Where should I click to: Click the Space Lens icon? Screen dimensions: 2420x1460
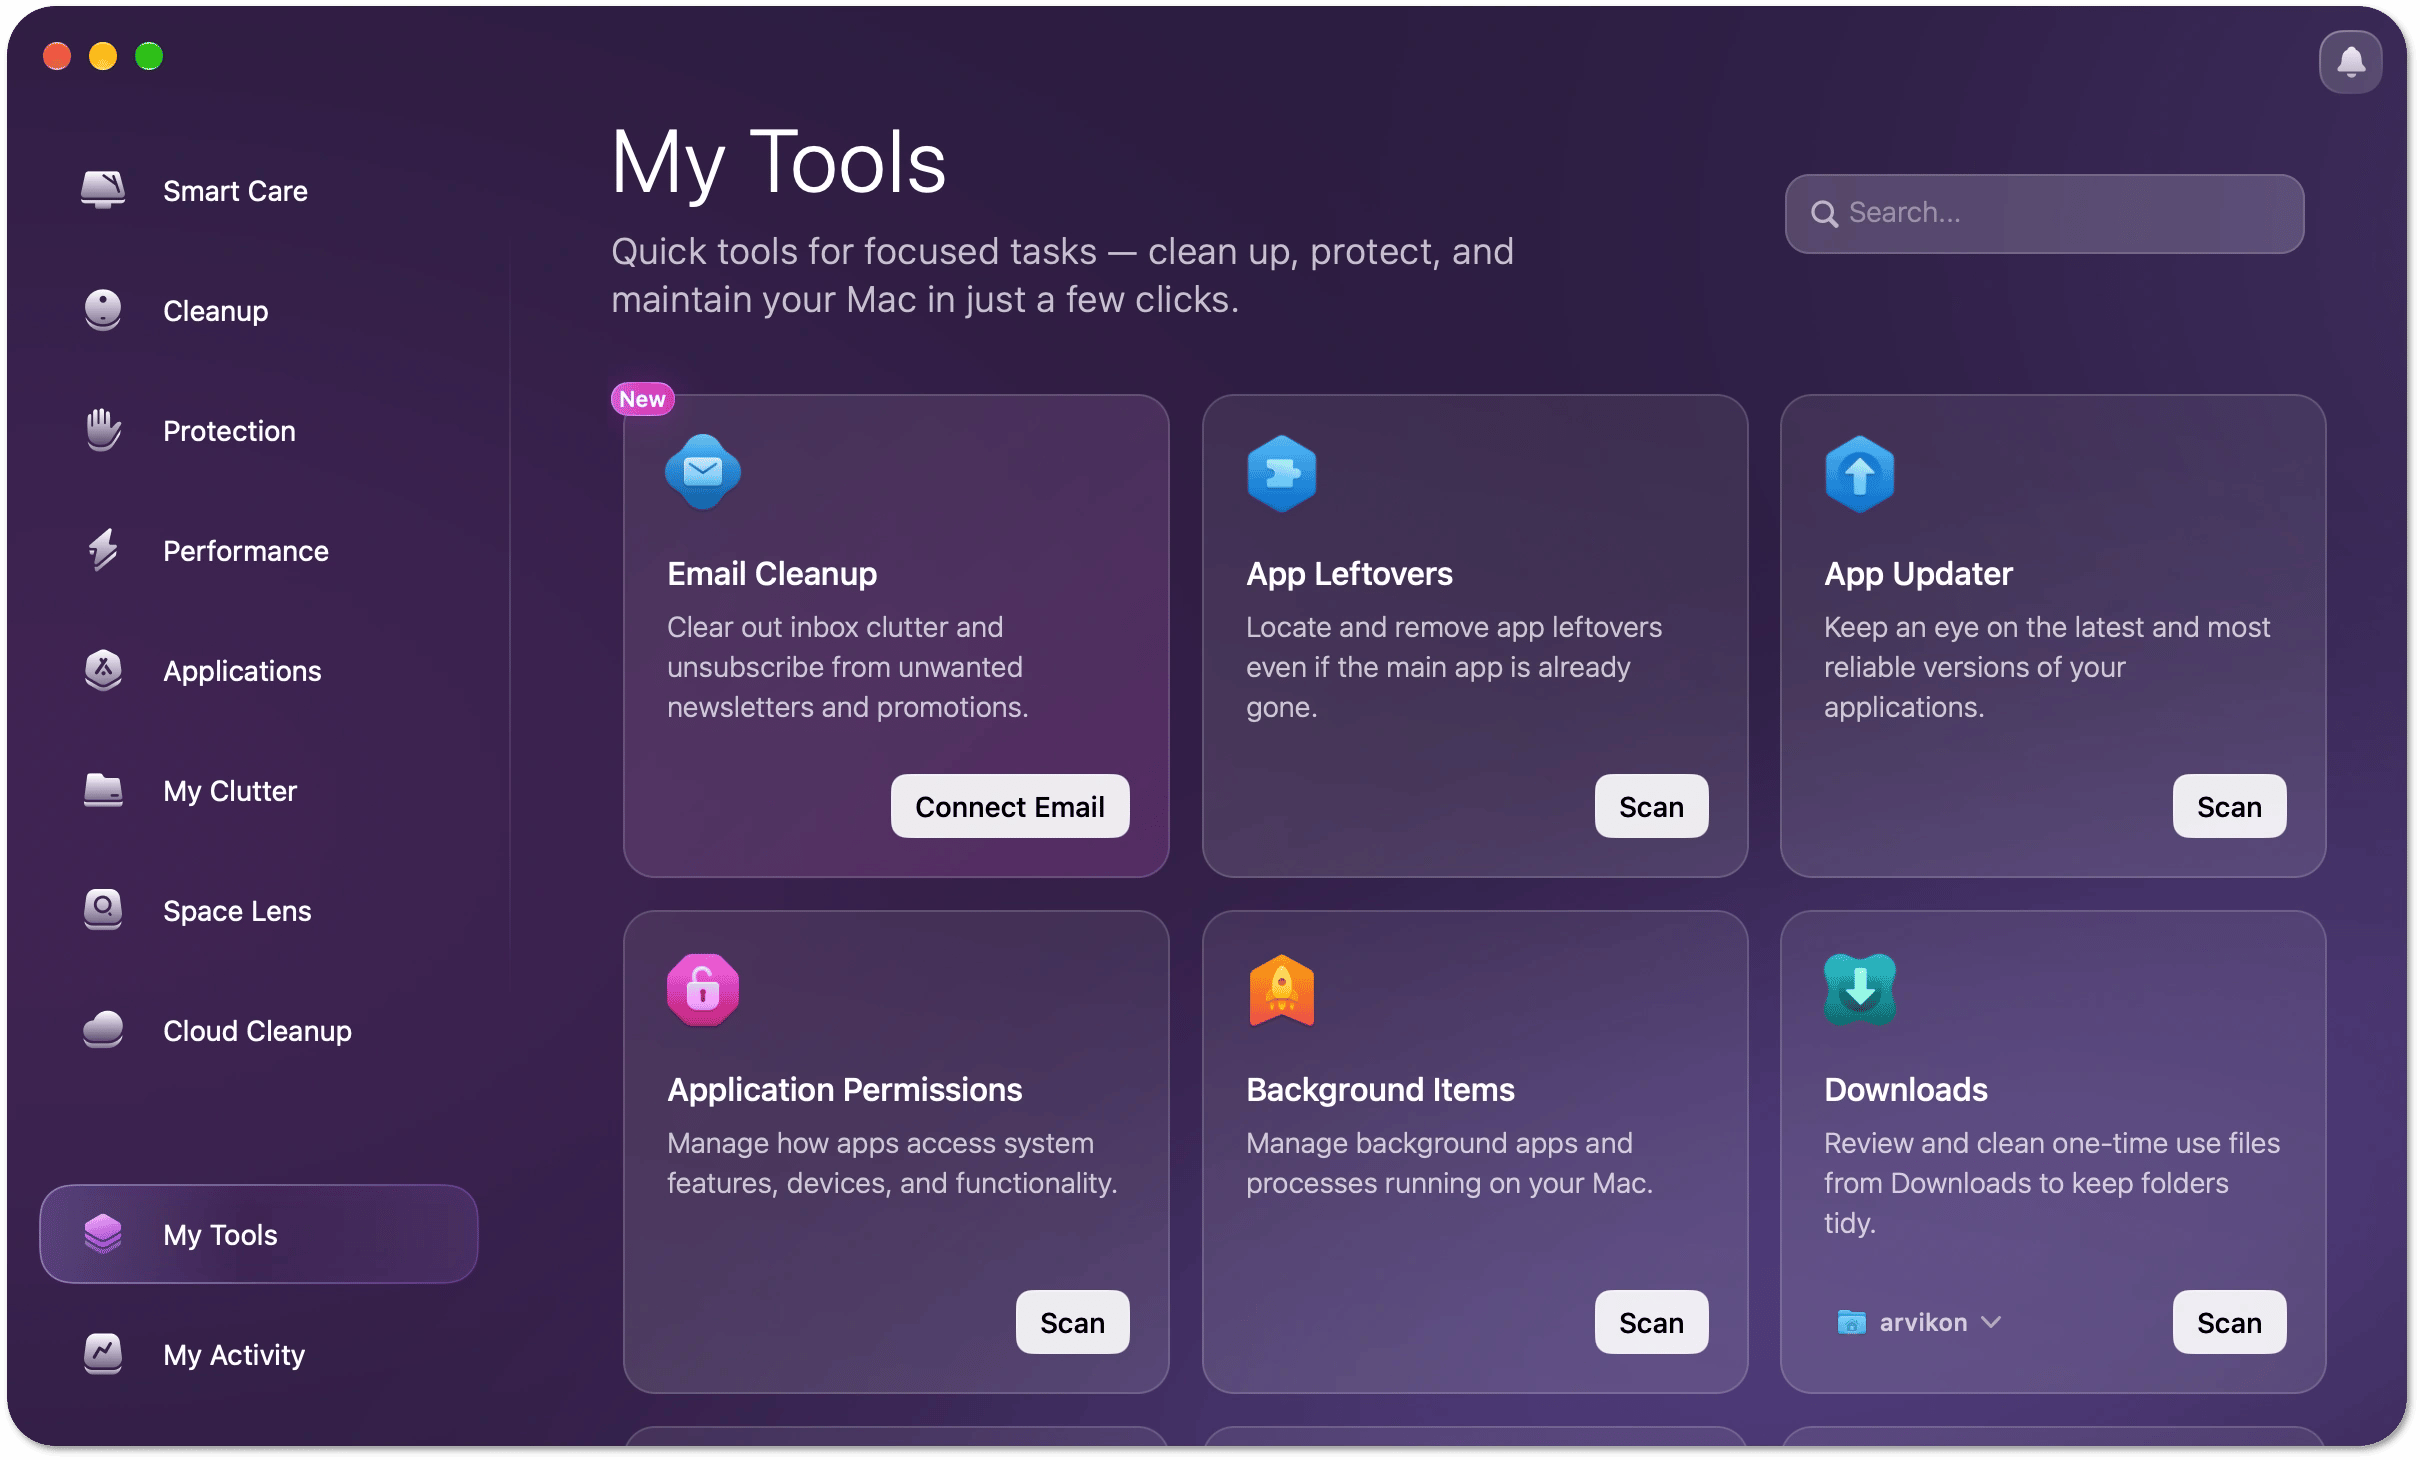pyautogui.click(x=103, y=910)
